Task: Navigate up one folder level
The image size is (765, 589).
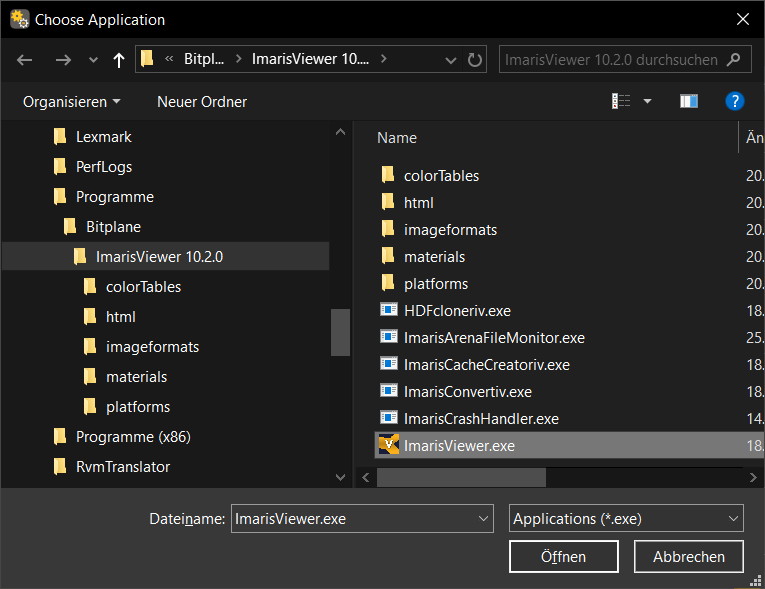Action: (x=119, y=60)
